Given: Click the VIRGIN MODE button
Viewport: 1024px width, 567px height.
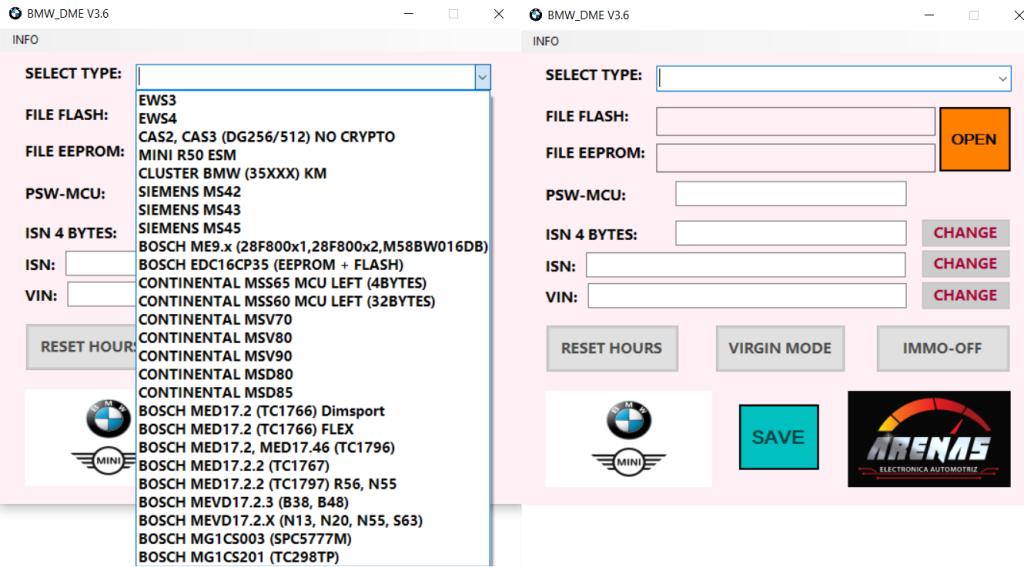Looking at the screenshot, I should 780,348.
